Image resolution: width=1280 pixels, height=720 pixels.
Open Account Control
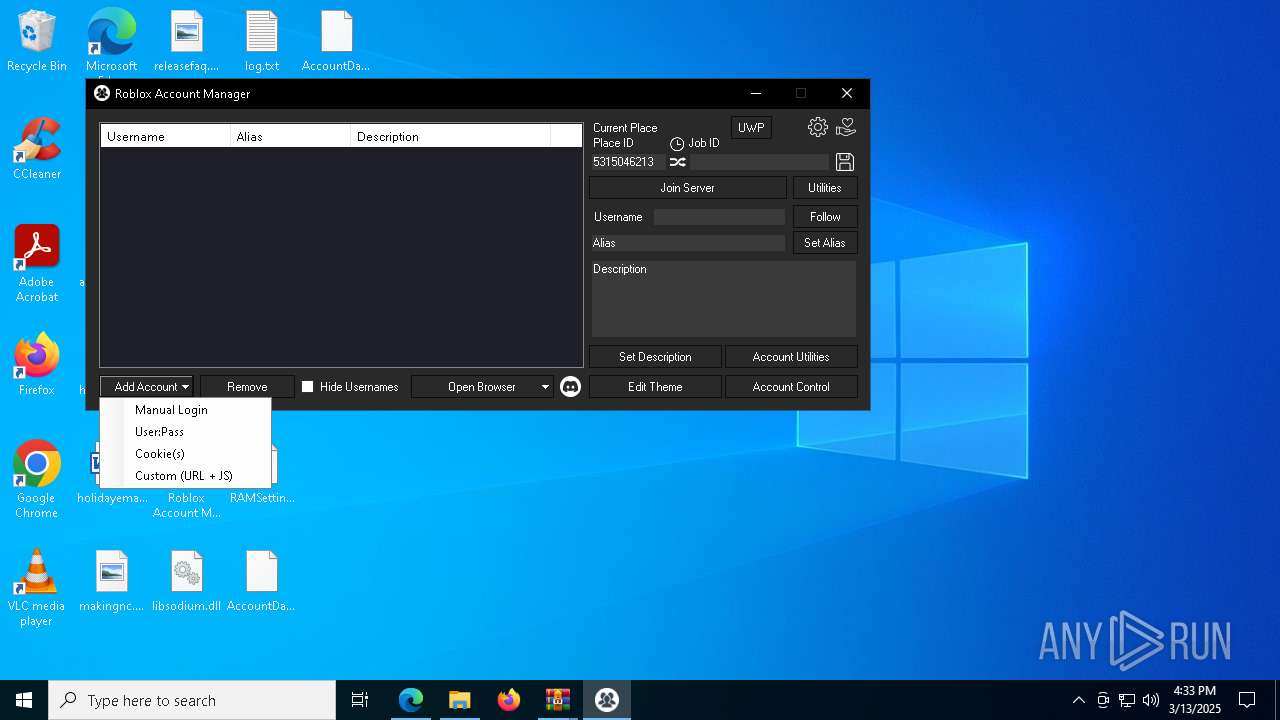pyautogui.click(x=791, y=387)
